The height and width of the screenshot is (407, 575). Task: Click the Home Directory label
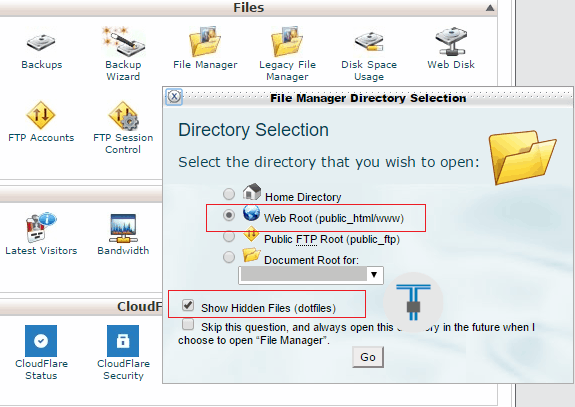tap(303, 197)
